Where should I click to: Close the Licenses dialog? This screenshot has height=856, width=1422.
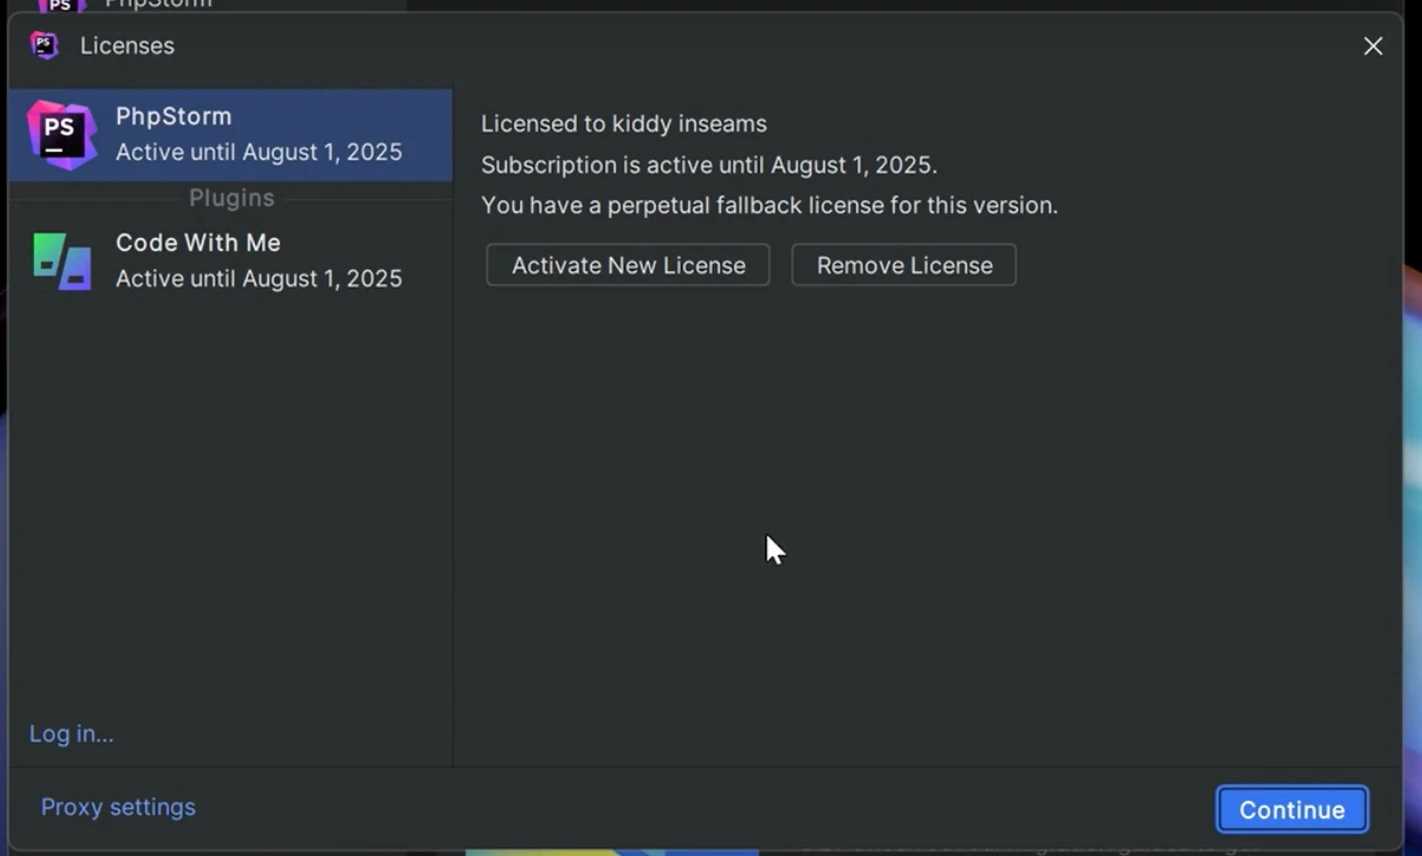point(1373,46)
